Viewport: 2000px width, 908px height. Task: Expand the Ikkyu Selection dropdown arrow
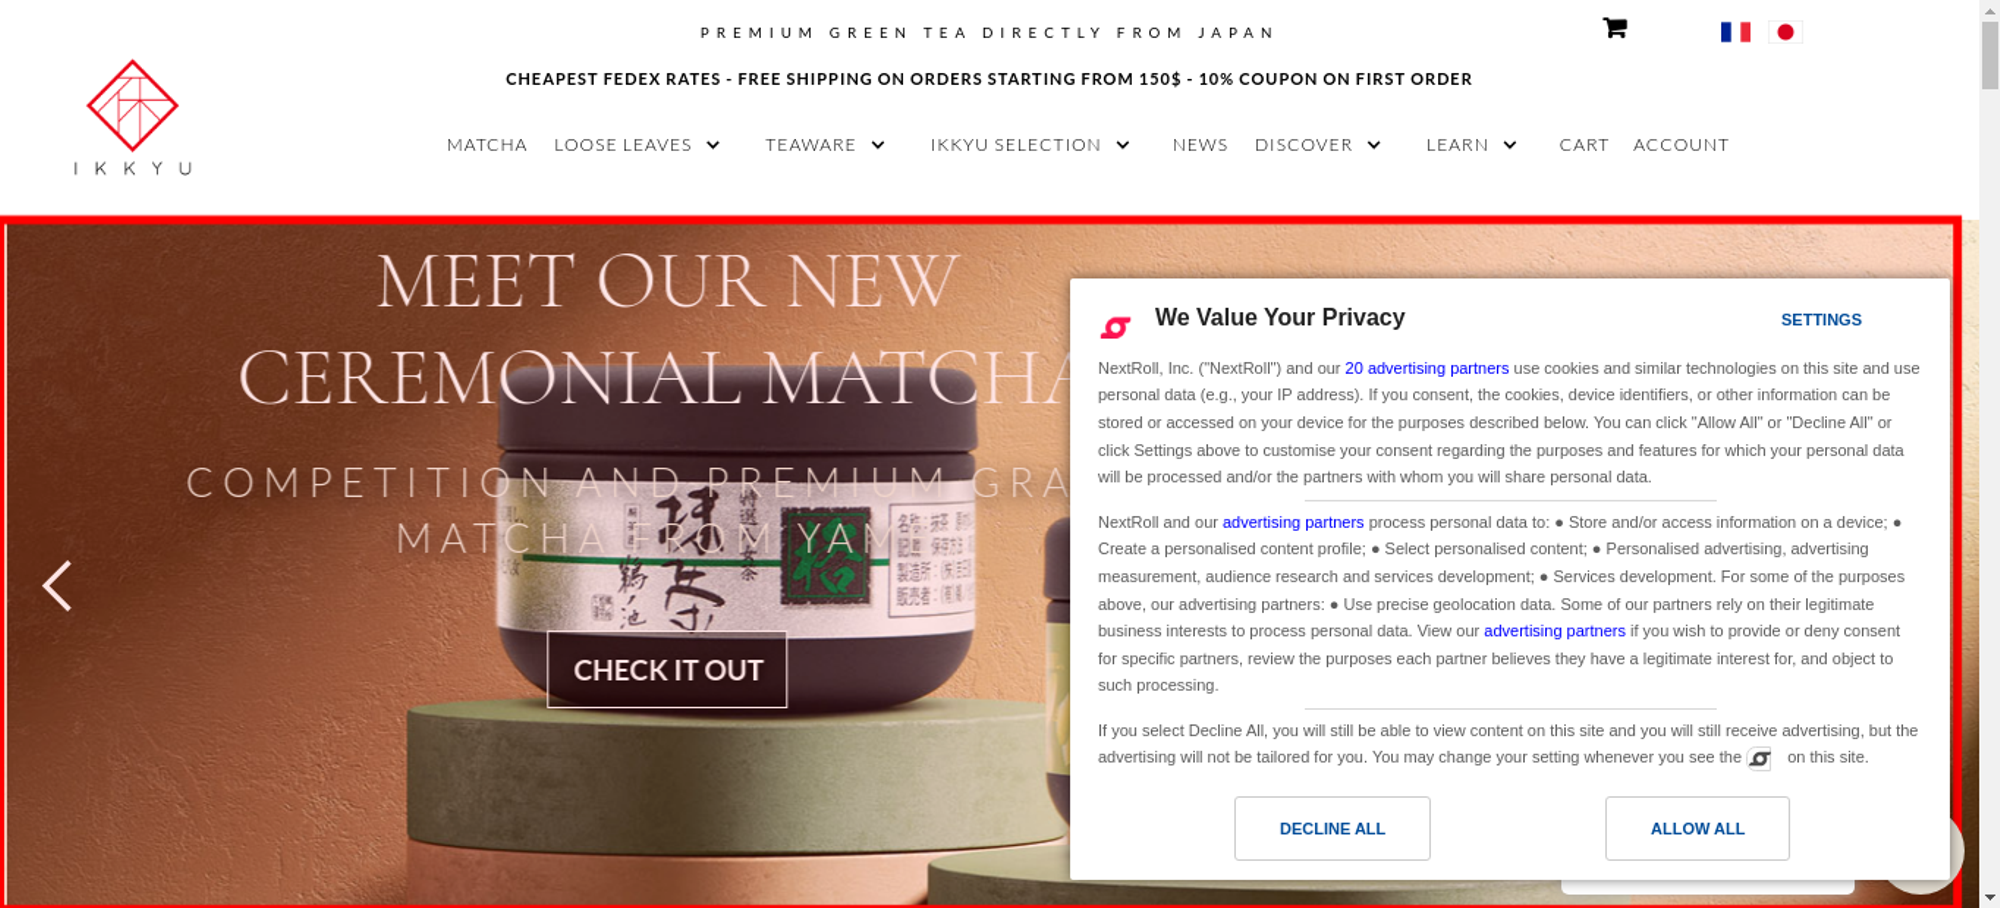coord(1123,145)
